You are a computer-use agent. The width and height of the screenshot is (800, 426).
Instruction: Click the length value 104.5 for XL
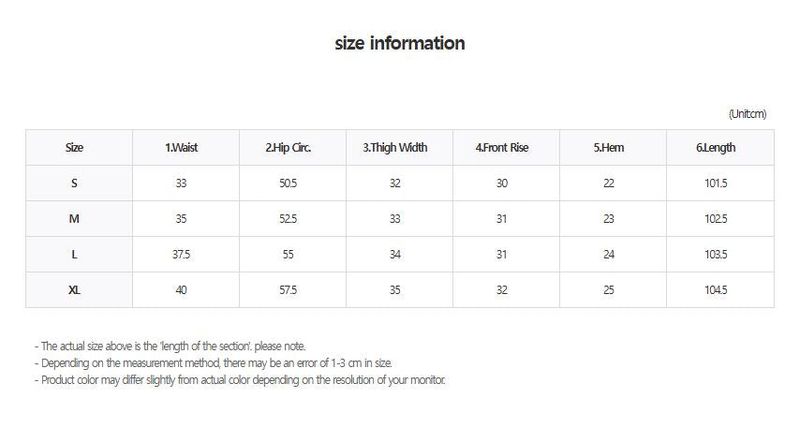pyautogui.click(x=716, y=290)
